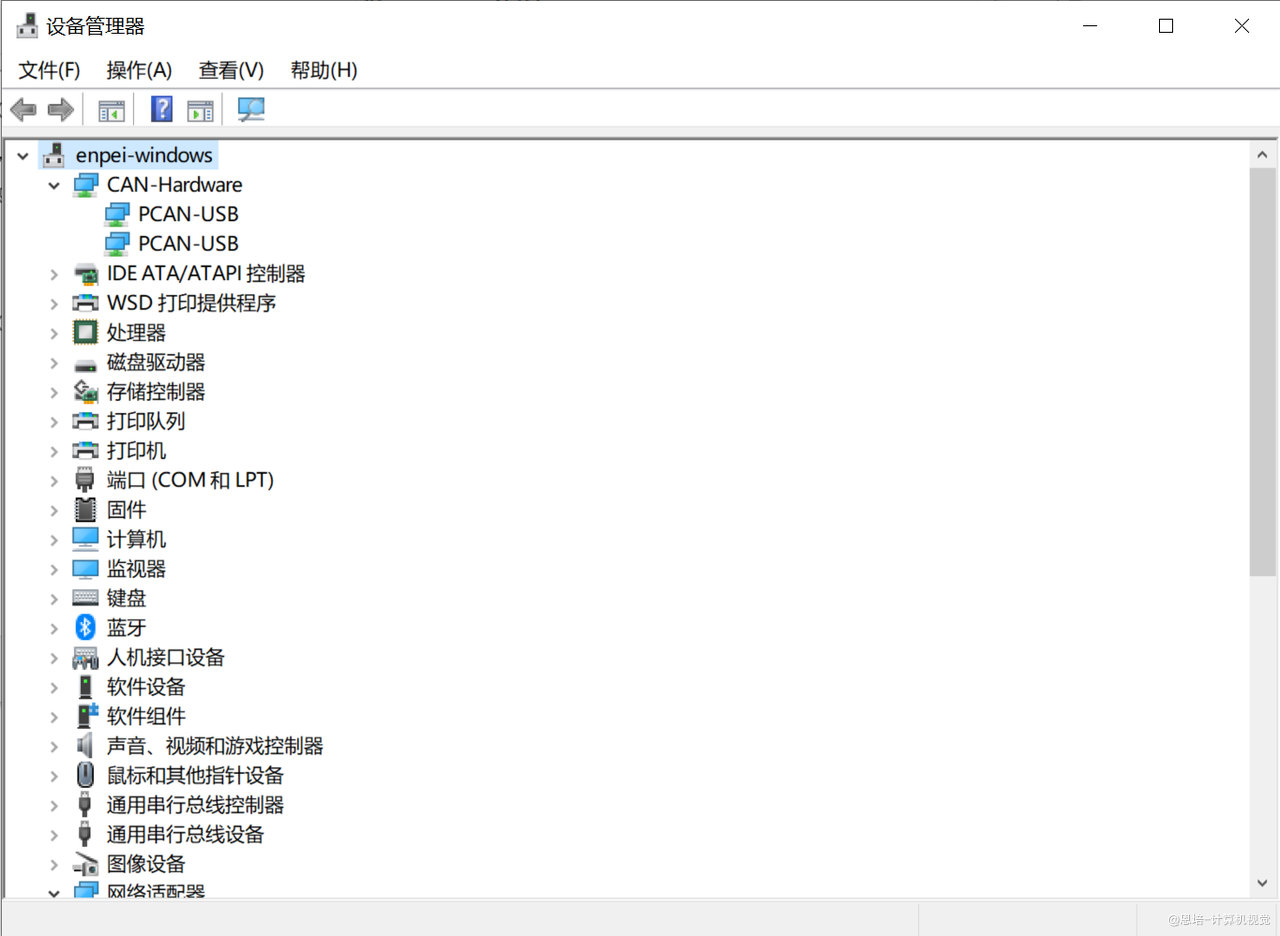Viewport: 1280px width, 936px height.
Task: Open the 查看(V) menu
Action: point(231,70)
